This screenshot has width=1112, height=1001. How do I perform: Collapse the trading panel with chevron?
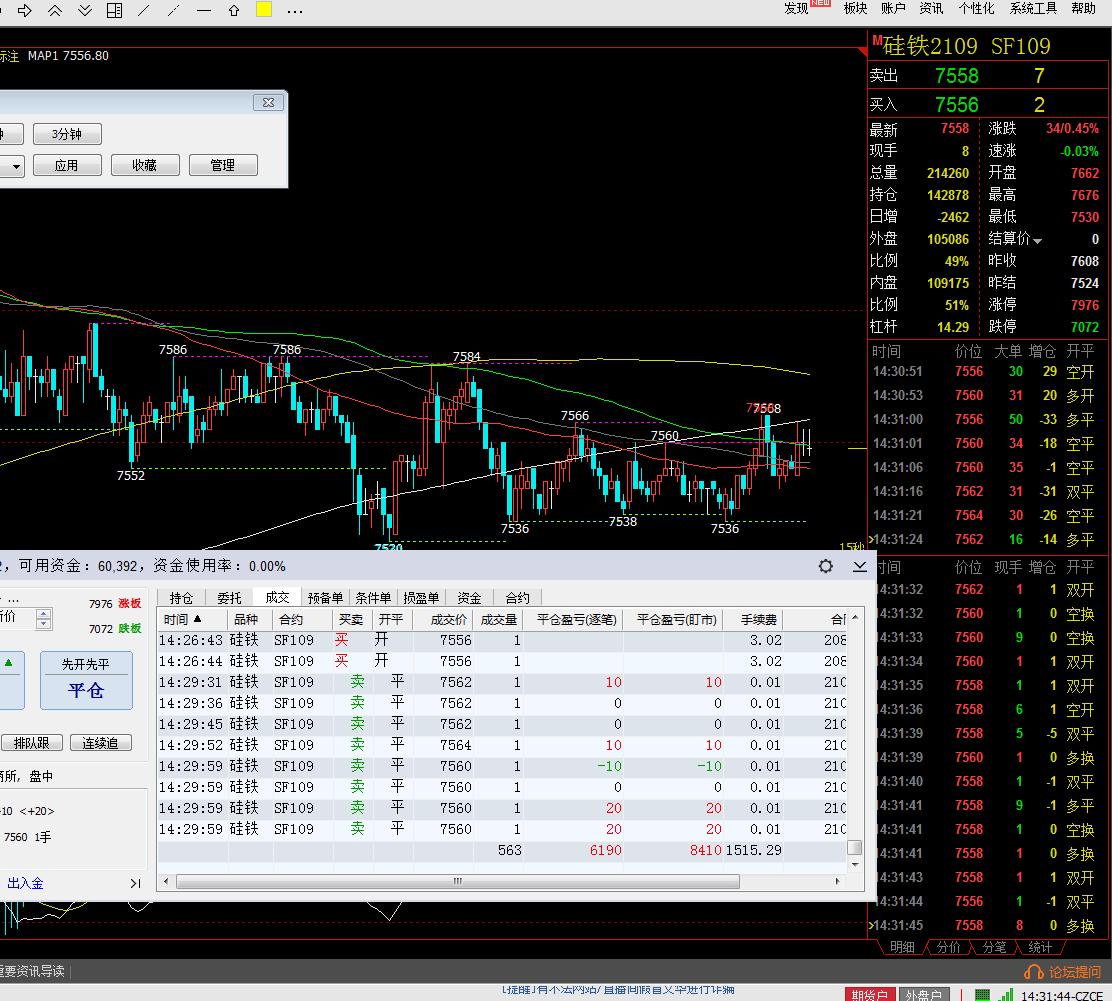pos(859,566)
